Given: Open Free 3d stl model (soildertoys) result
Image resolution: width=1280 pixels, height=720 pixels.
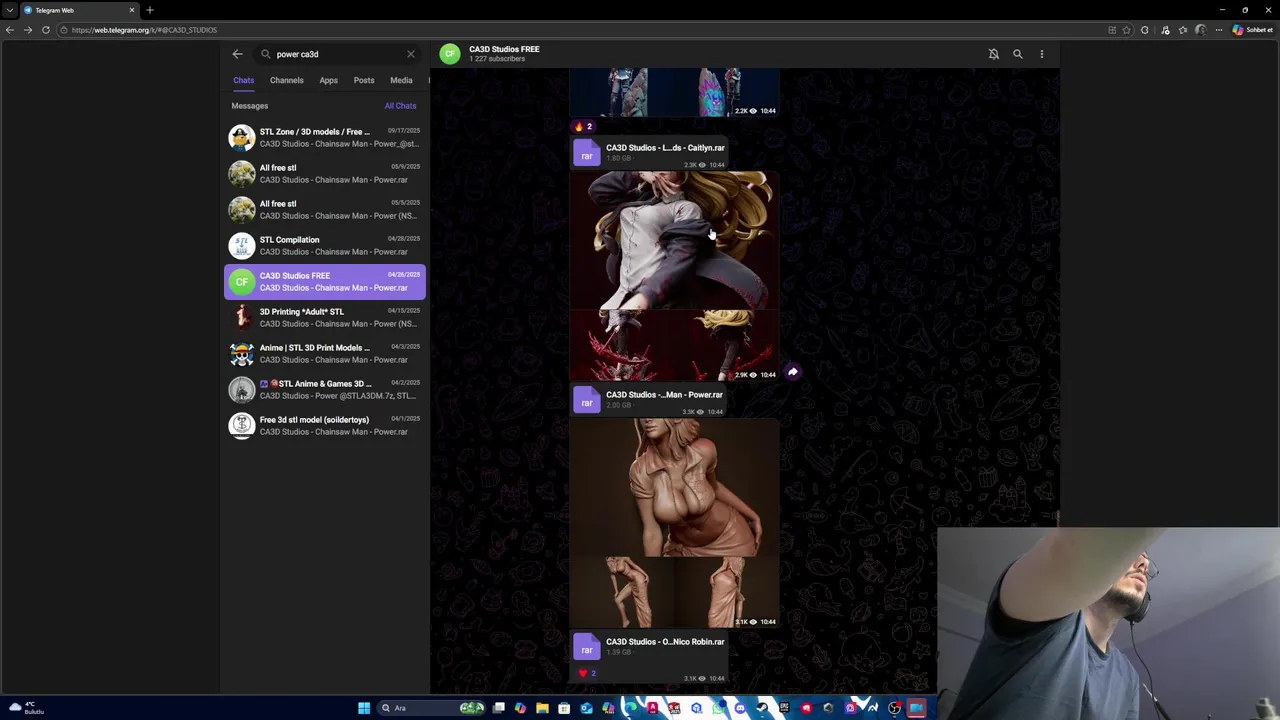Looking at the screenshot, I should (x=325, y=425).
